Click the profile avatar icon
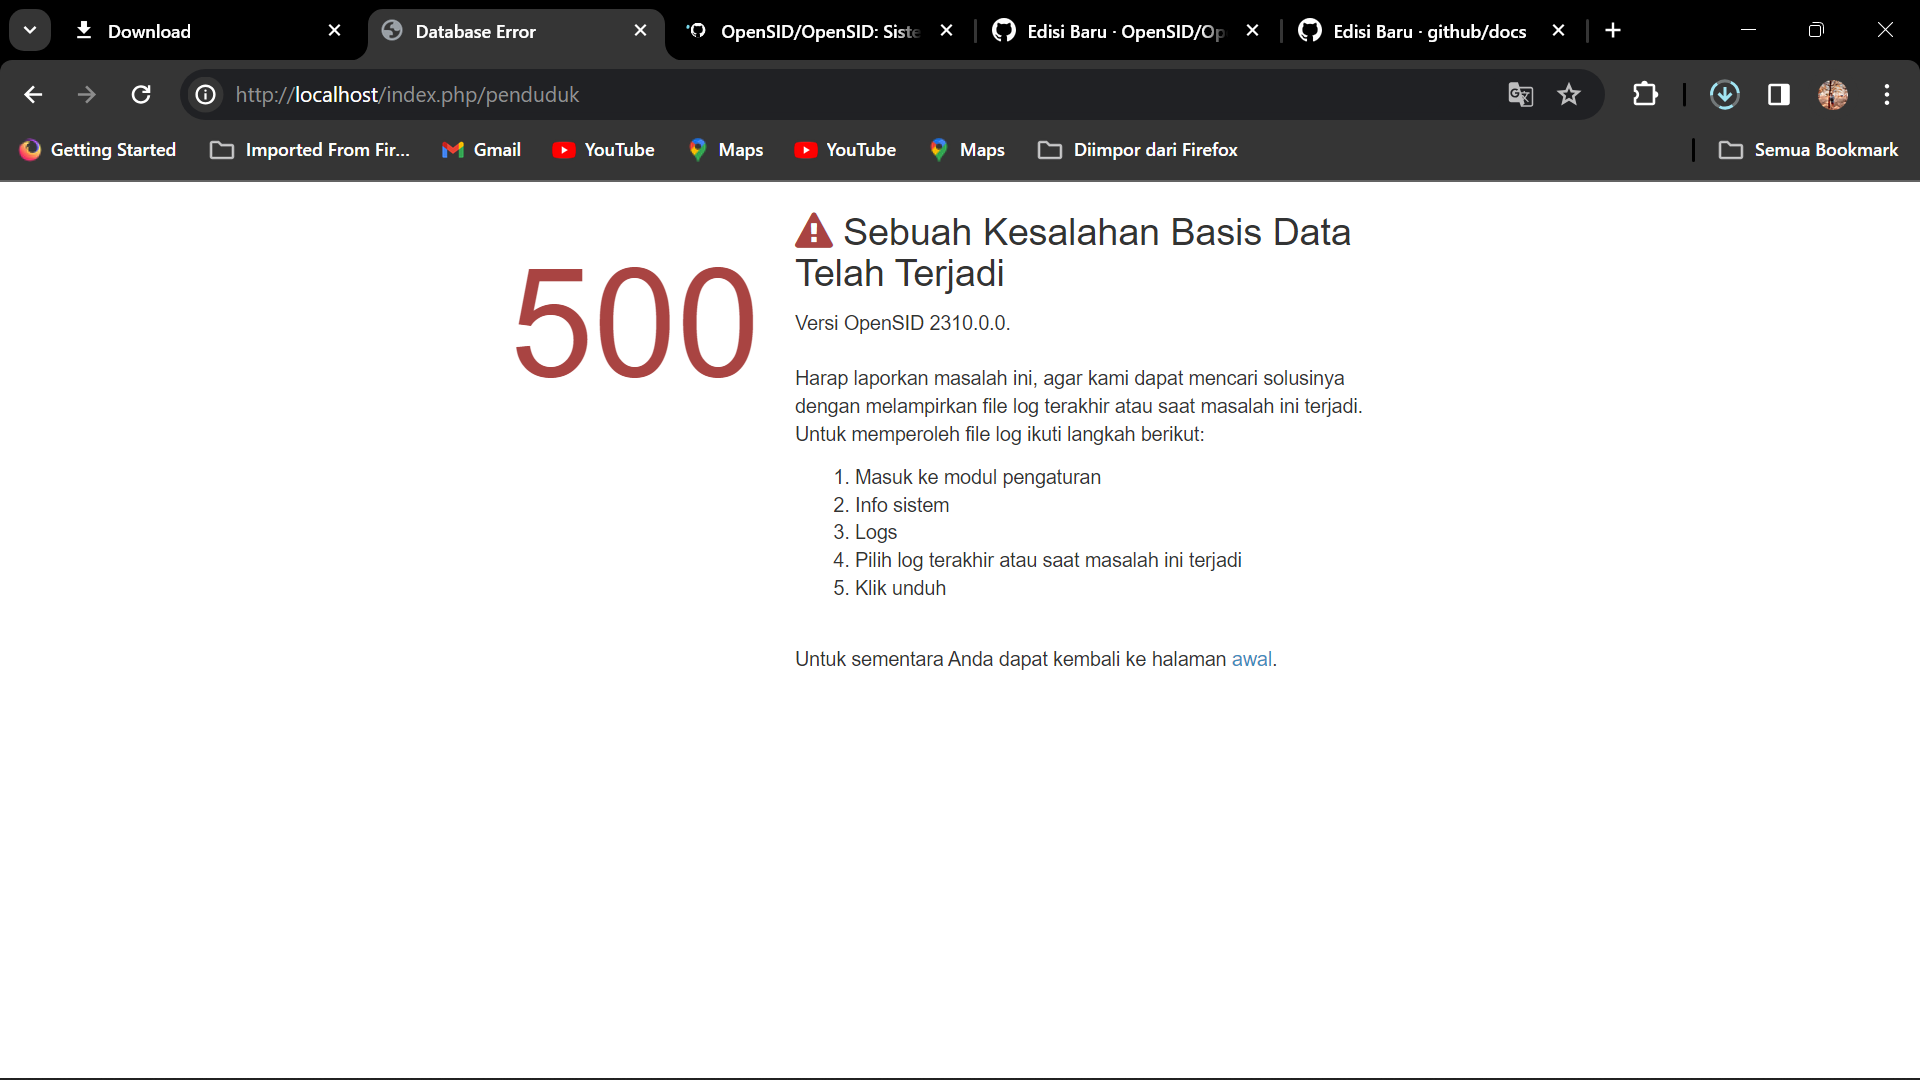The image size is (1920, 1080). click(1834, 94)
